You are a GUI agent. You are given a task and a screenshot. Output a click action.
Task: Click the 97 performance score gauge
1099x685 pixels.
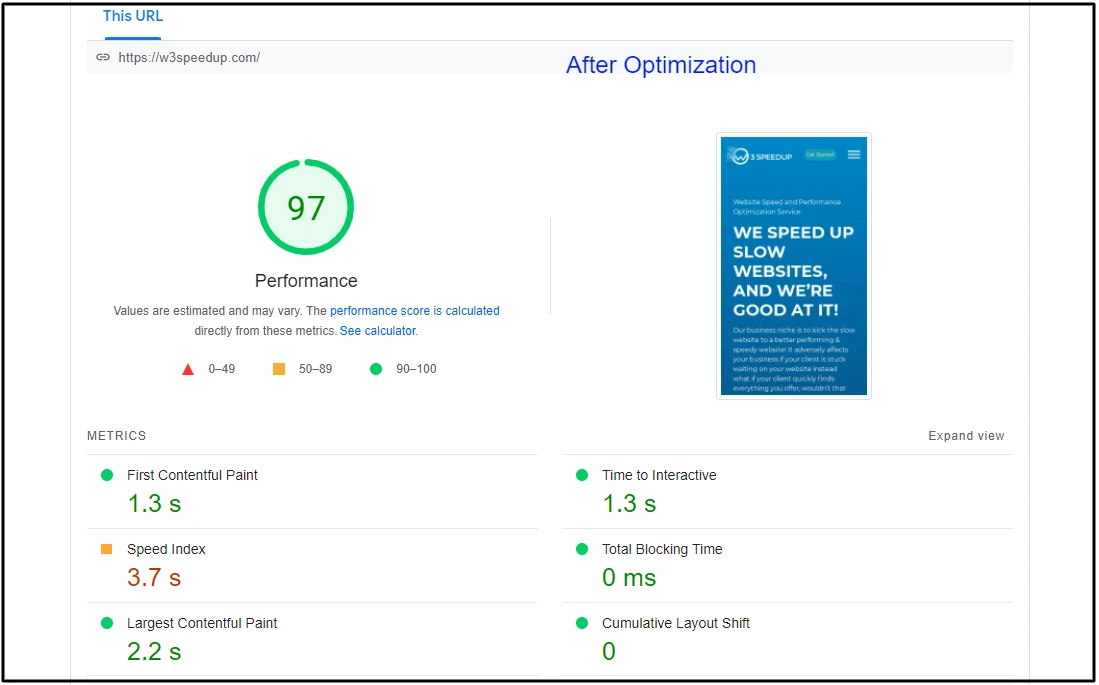(x=306, y=208)
